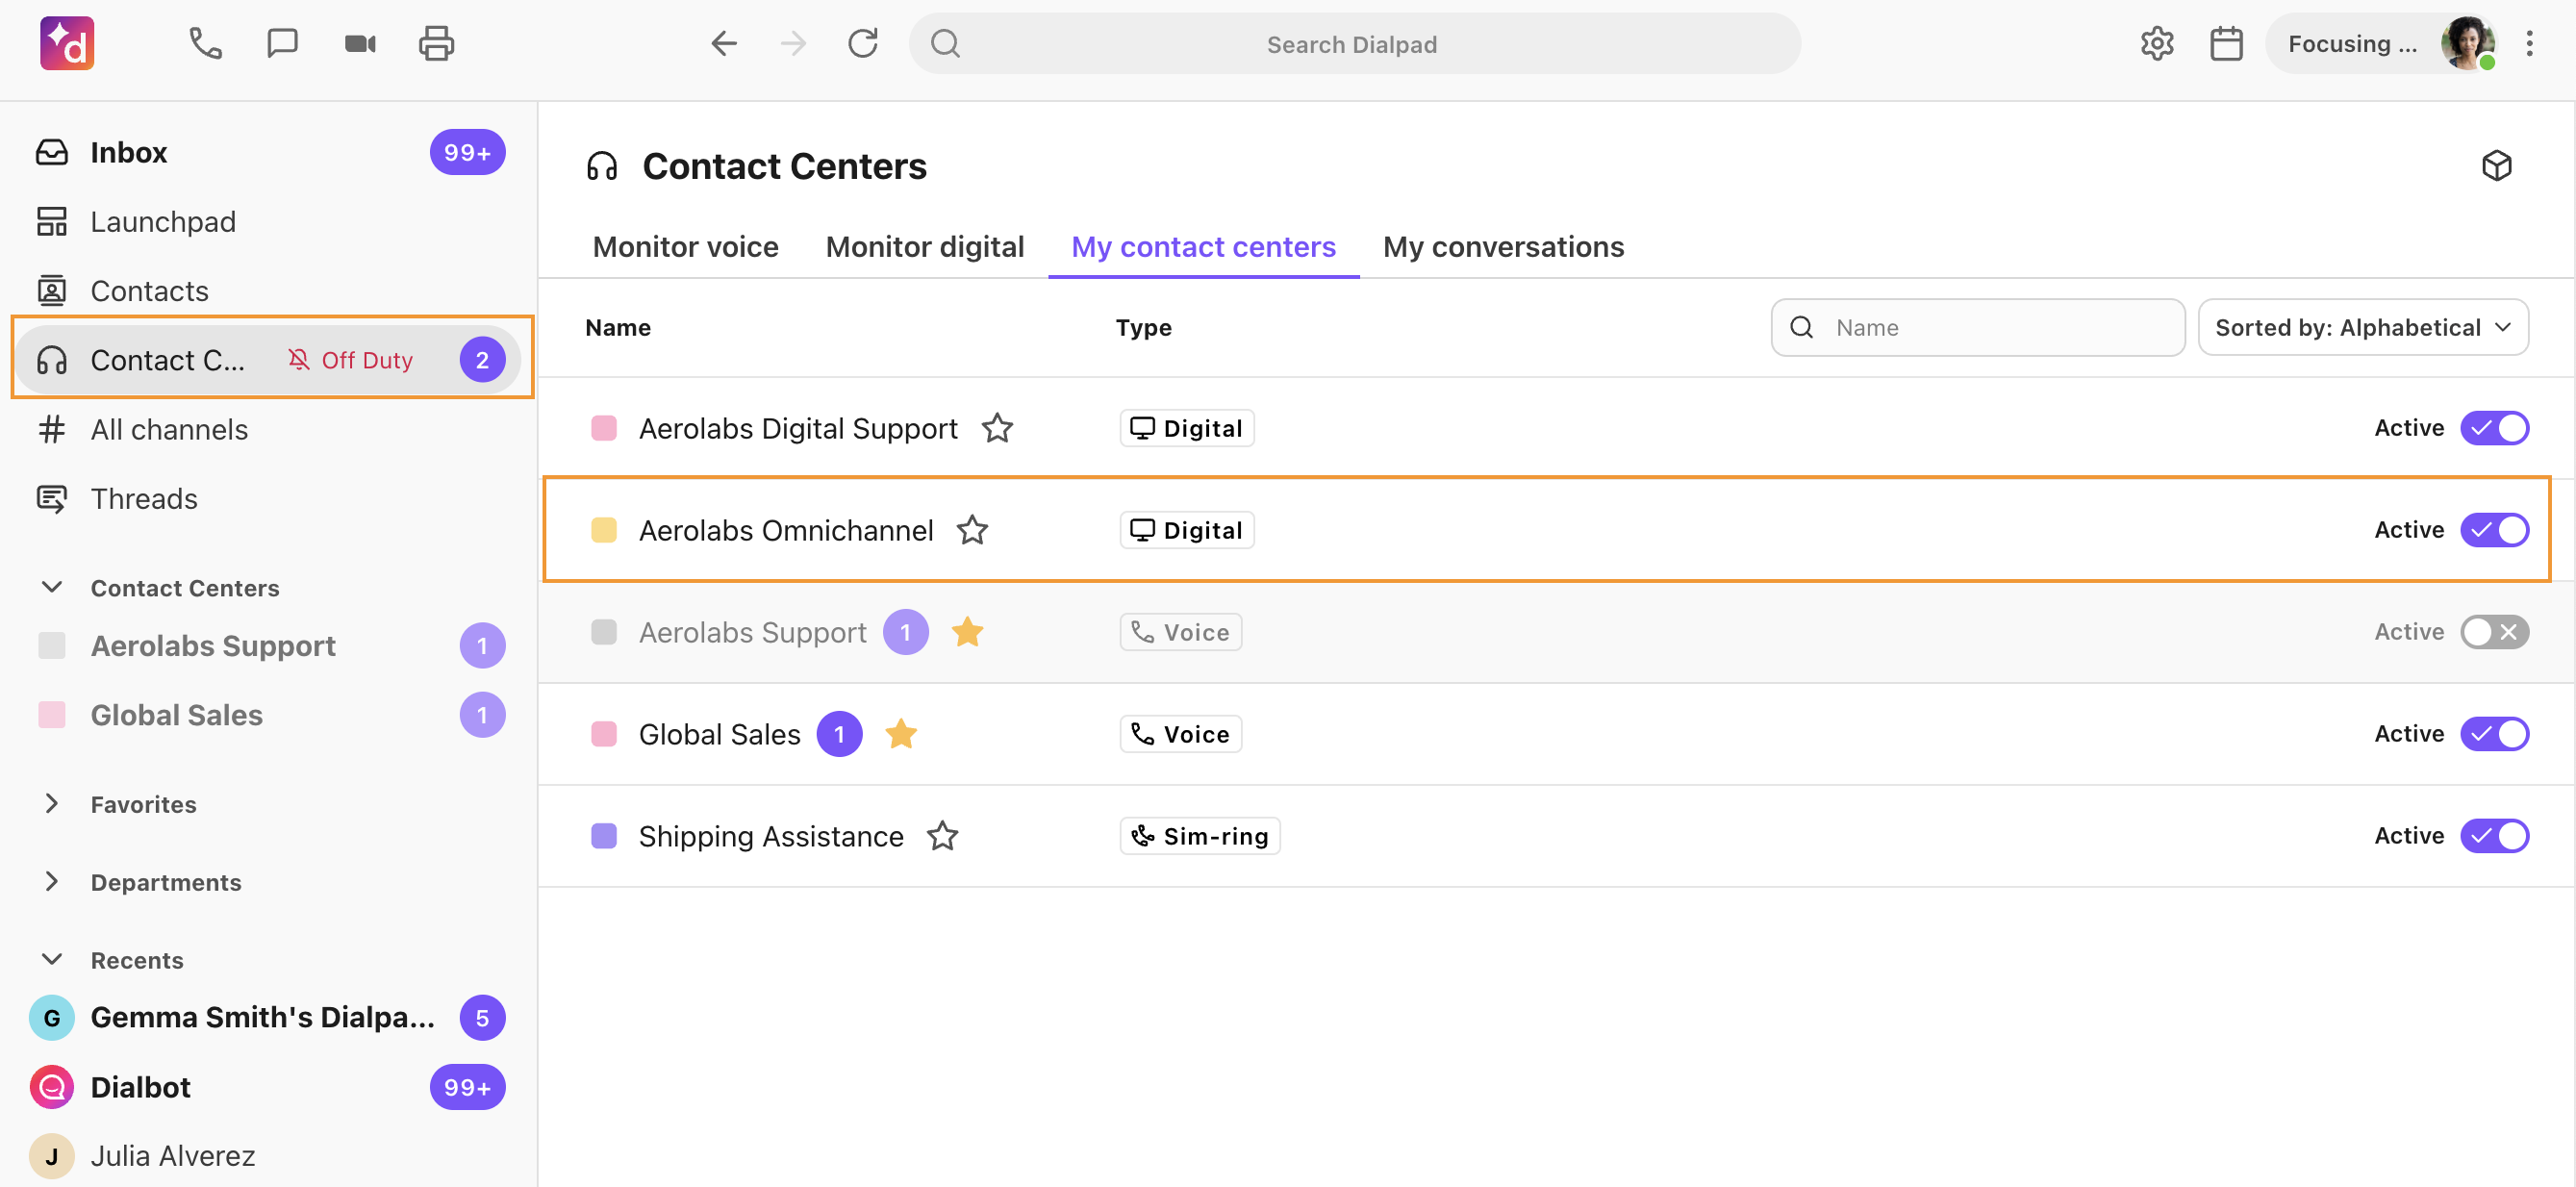Favorite Aerolabs Omnichannel with star
2576x1187 pixels.
(x=972, y=530)
